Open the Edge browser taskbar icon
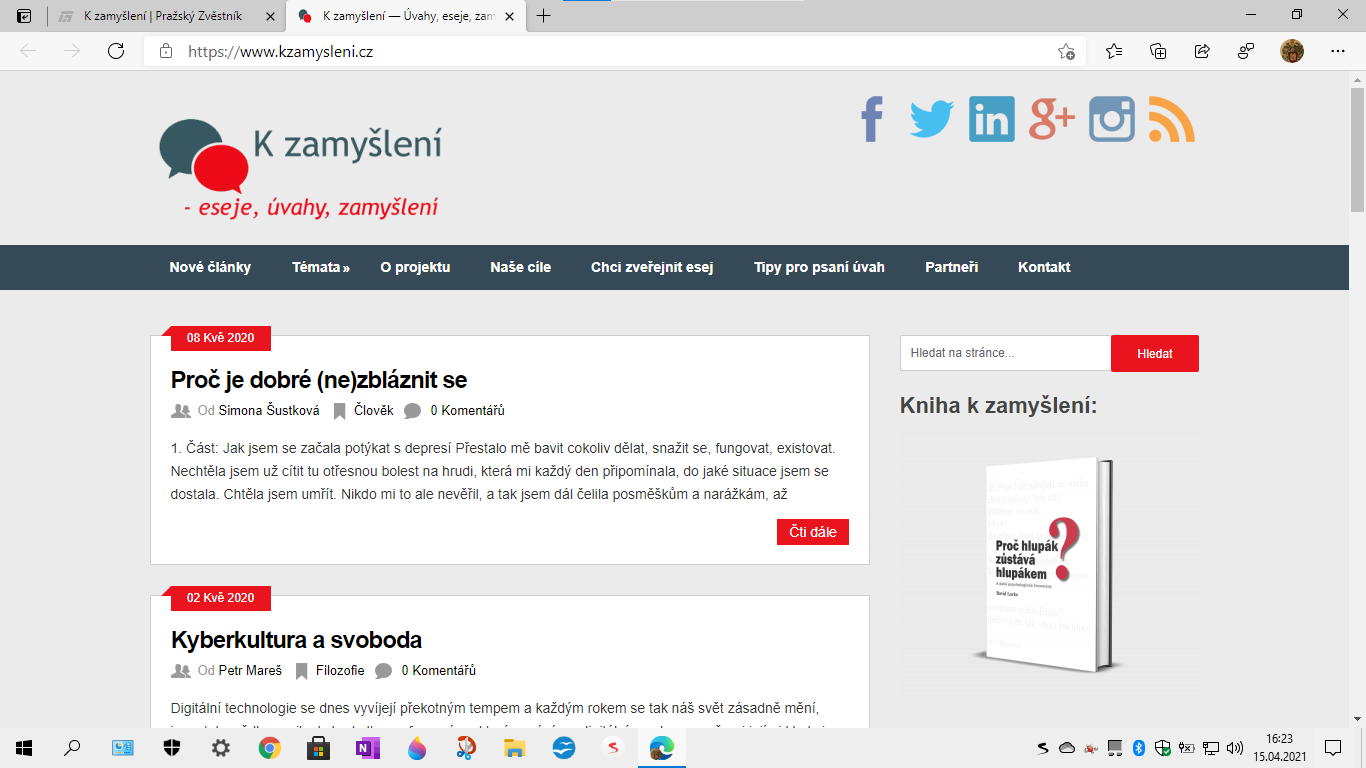The height and width of the screenshot is (768, 1366). tap(659, 747)
